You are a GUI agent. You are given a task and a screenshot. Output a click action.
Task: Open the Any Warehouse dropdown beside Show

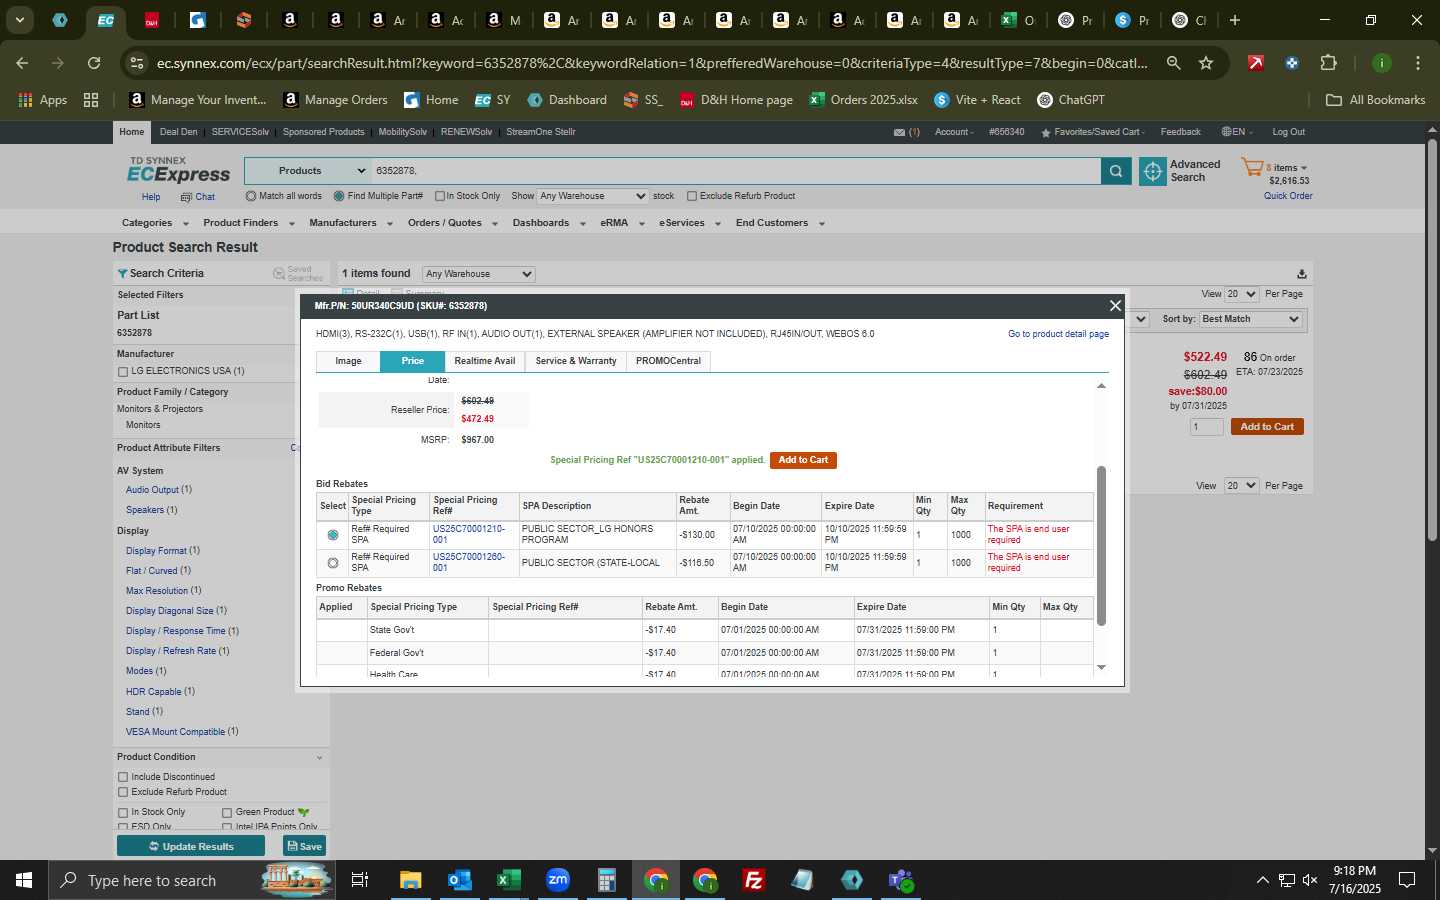593,196
